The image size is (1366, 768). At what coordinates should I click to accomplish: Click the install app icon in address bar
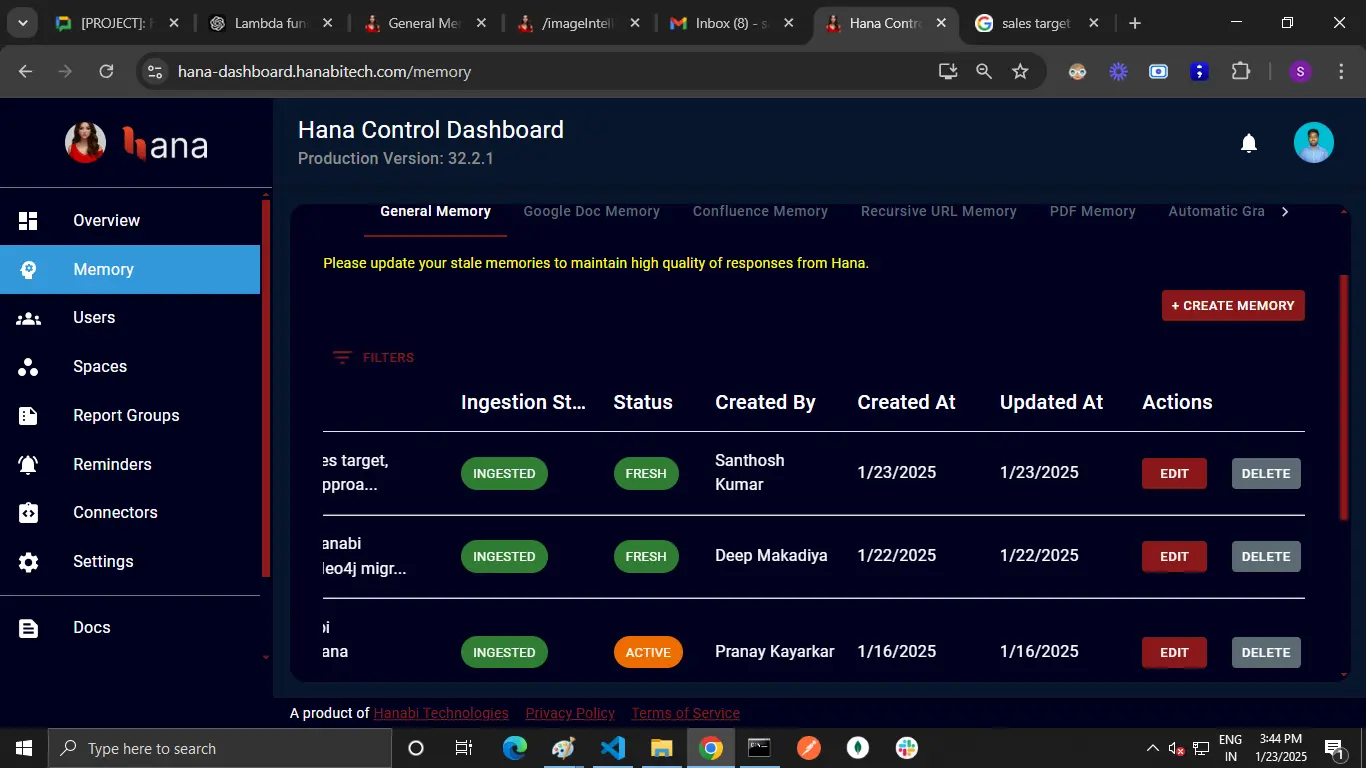pos(947,71)
